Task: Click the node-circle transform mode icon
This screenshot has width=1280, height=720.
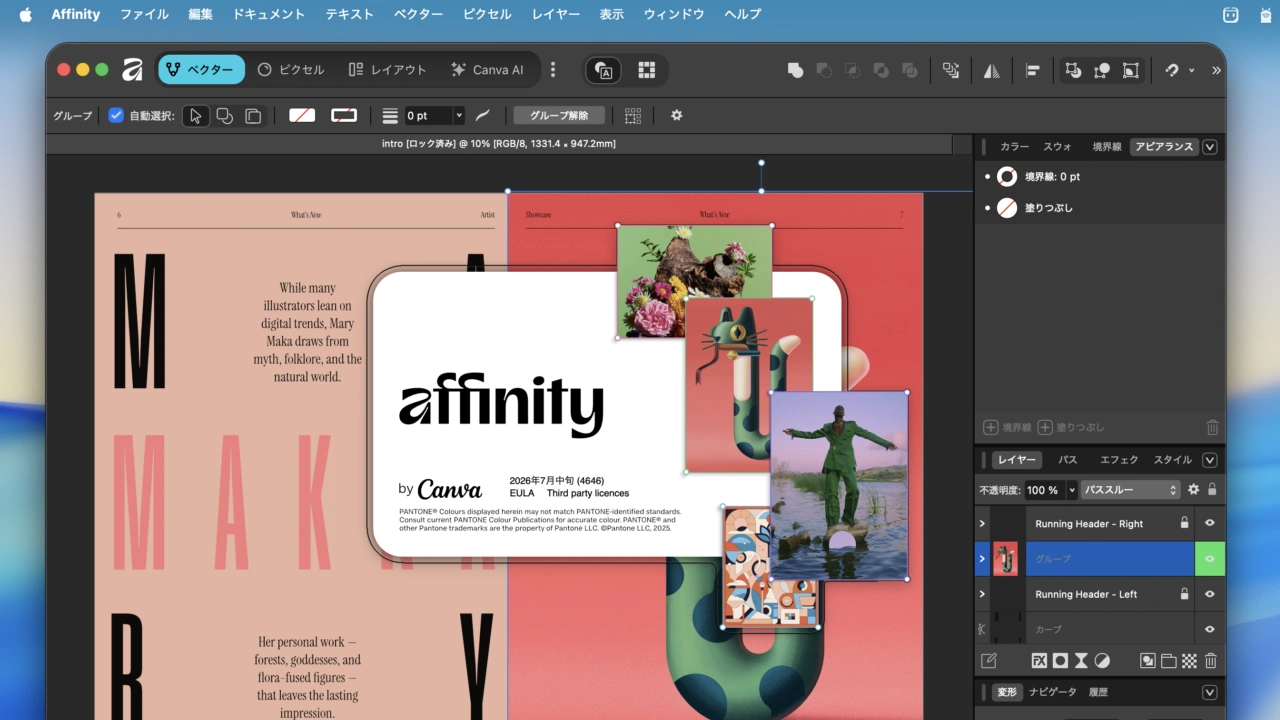Action: pyautogui.click(x=1102, y=70)
